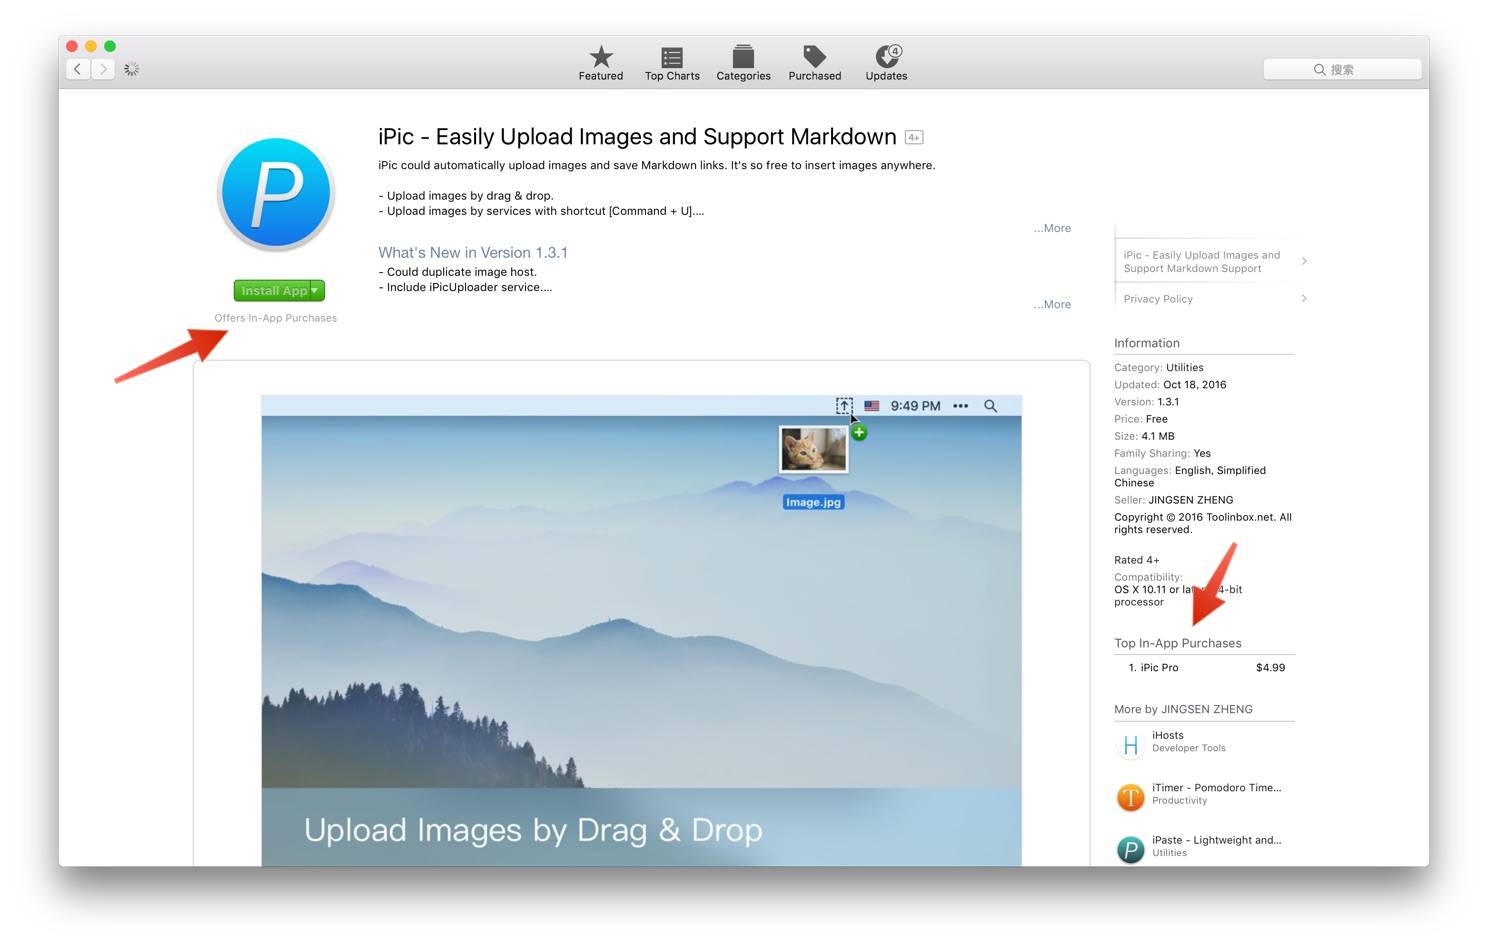Open Updates with badge 4
The image size is (1488, 948).
pos(886,57)
